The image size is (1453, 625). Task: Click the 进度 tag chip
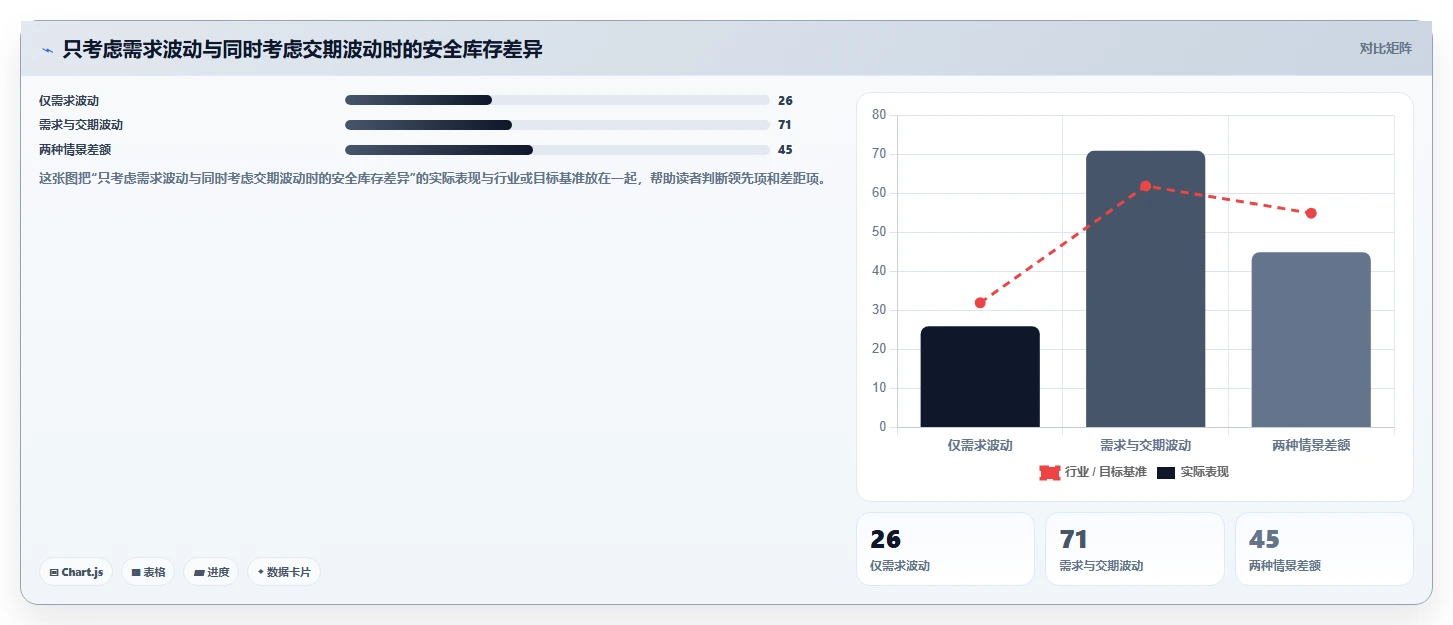point(211,572)
